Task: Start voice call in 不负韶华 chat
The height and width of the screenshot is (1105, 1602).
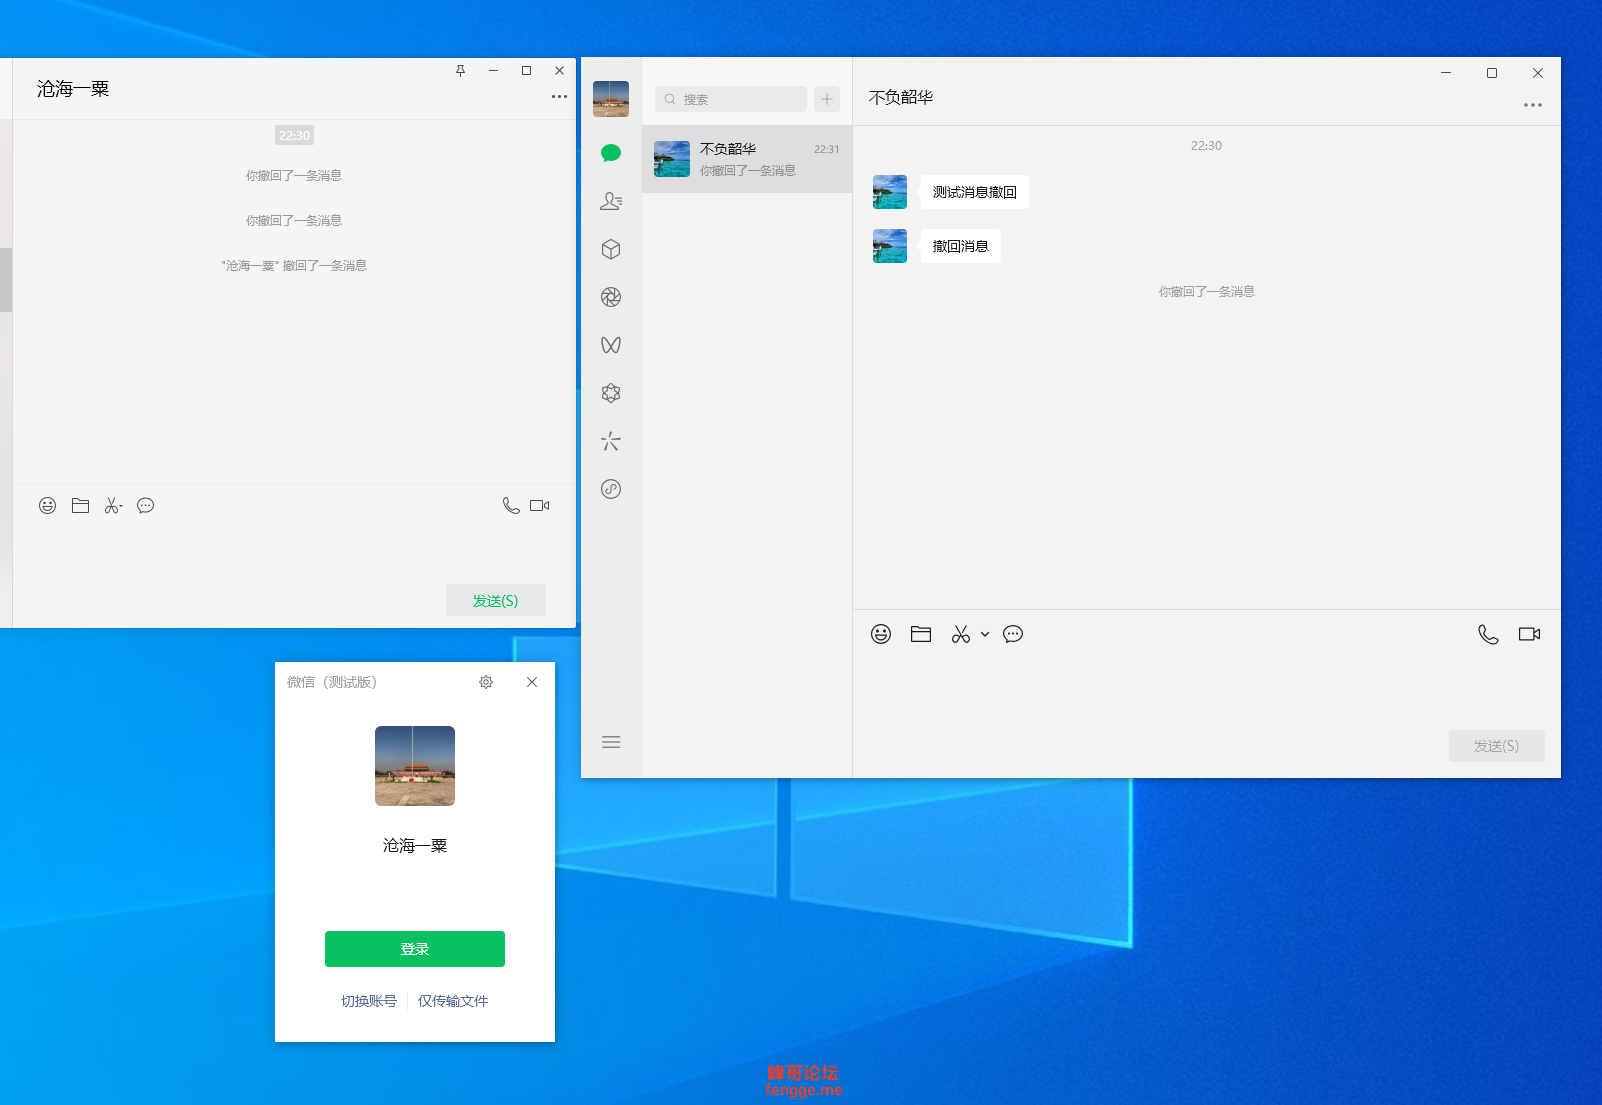Action: (x=1488, y=634)
